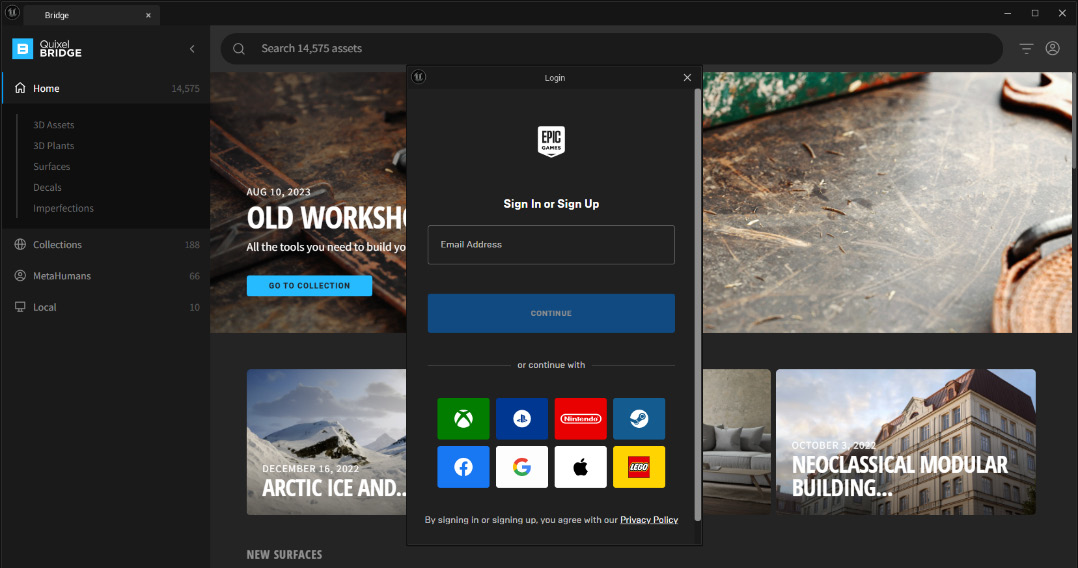1078x568 pixels.
Task: Sign in with Google
Action: pos(522,467)
